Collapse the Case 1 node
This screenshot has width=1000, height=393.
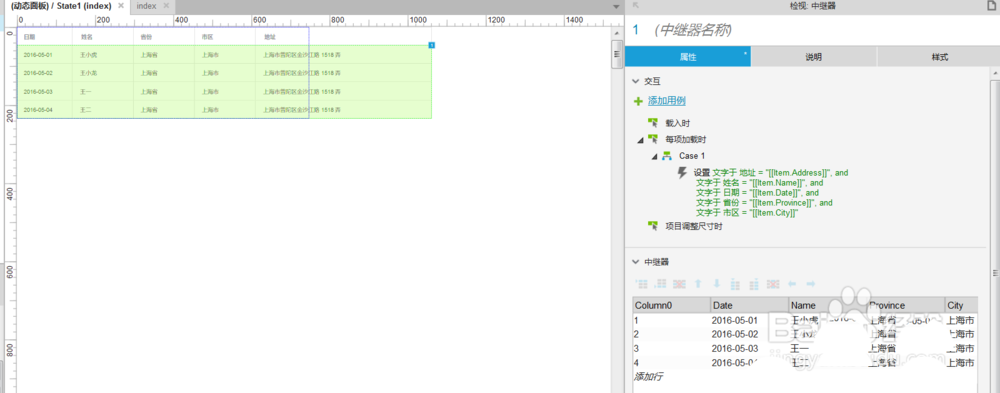(655, 156)
